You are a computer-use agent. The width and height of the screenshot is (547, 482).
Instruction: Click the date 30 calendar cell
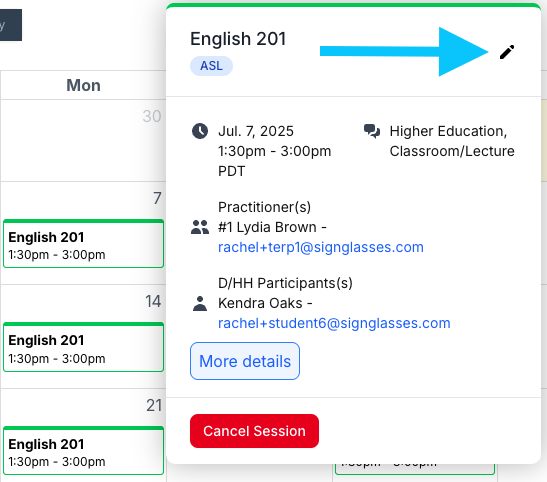pos(83,140)
